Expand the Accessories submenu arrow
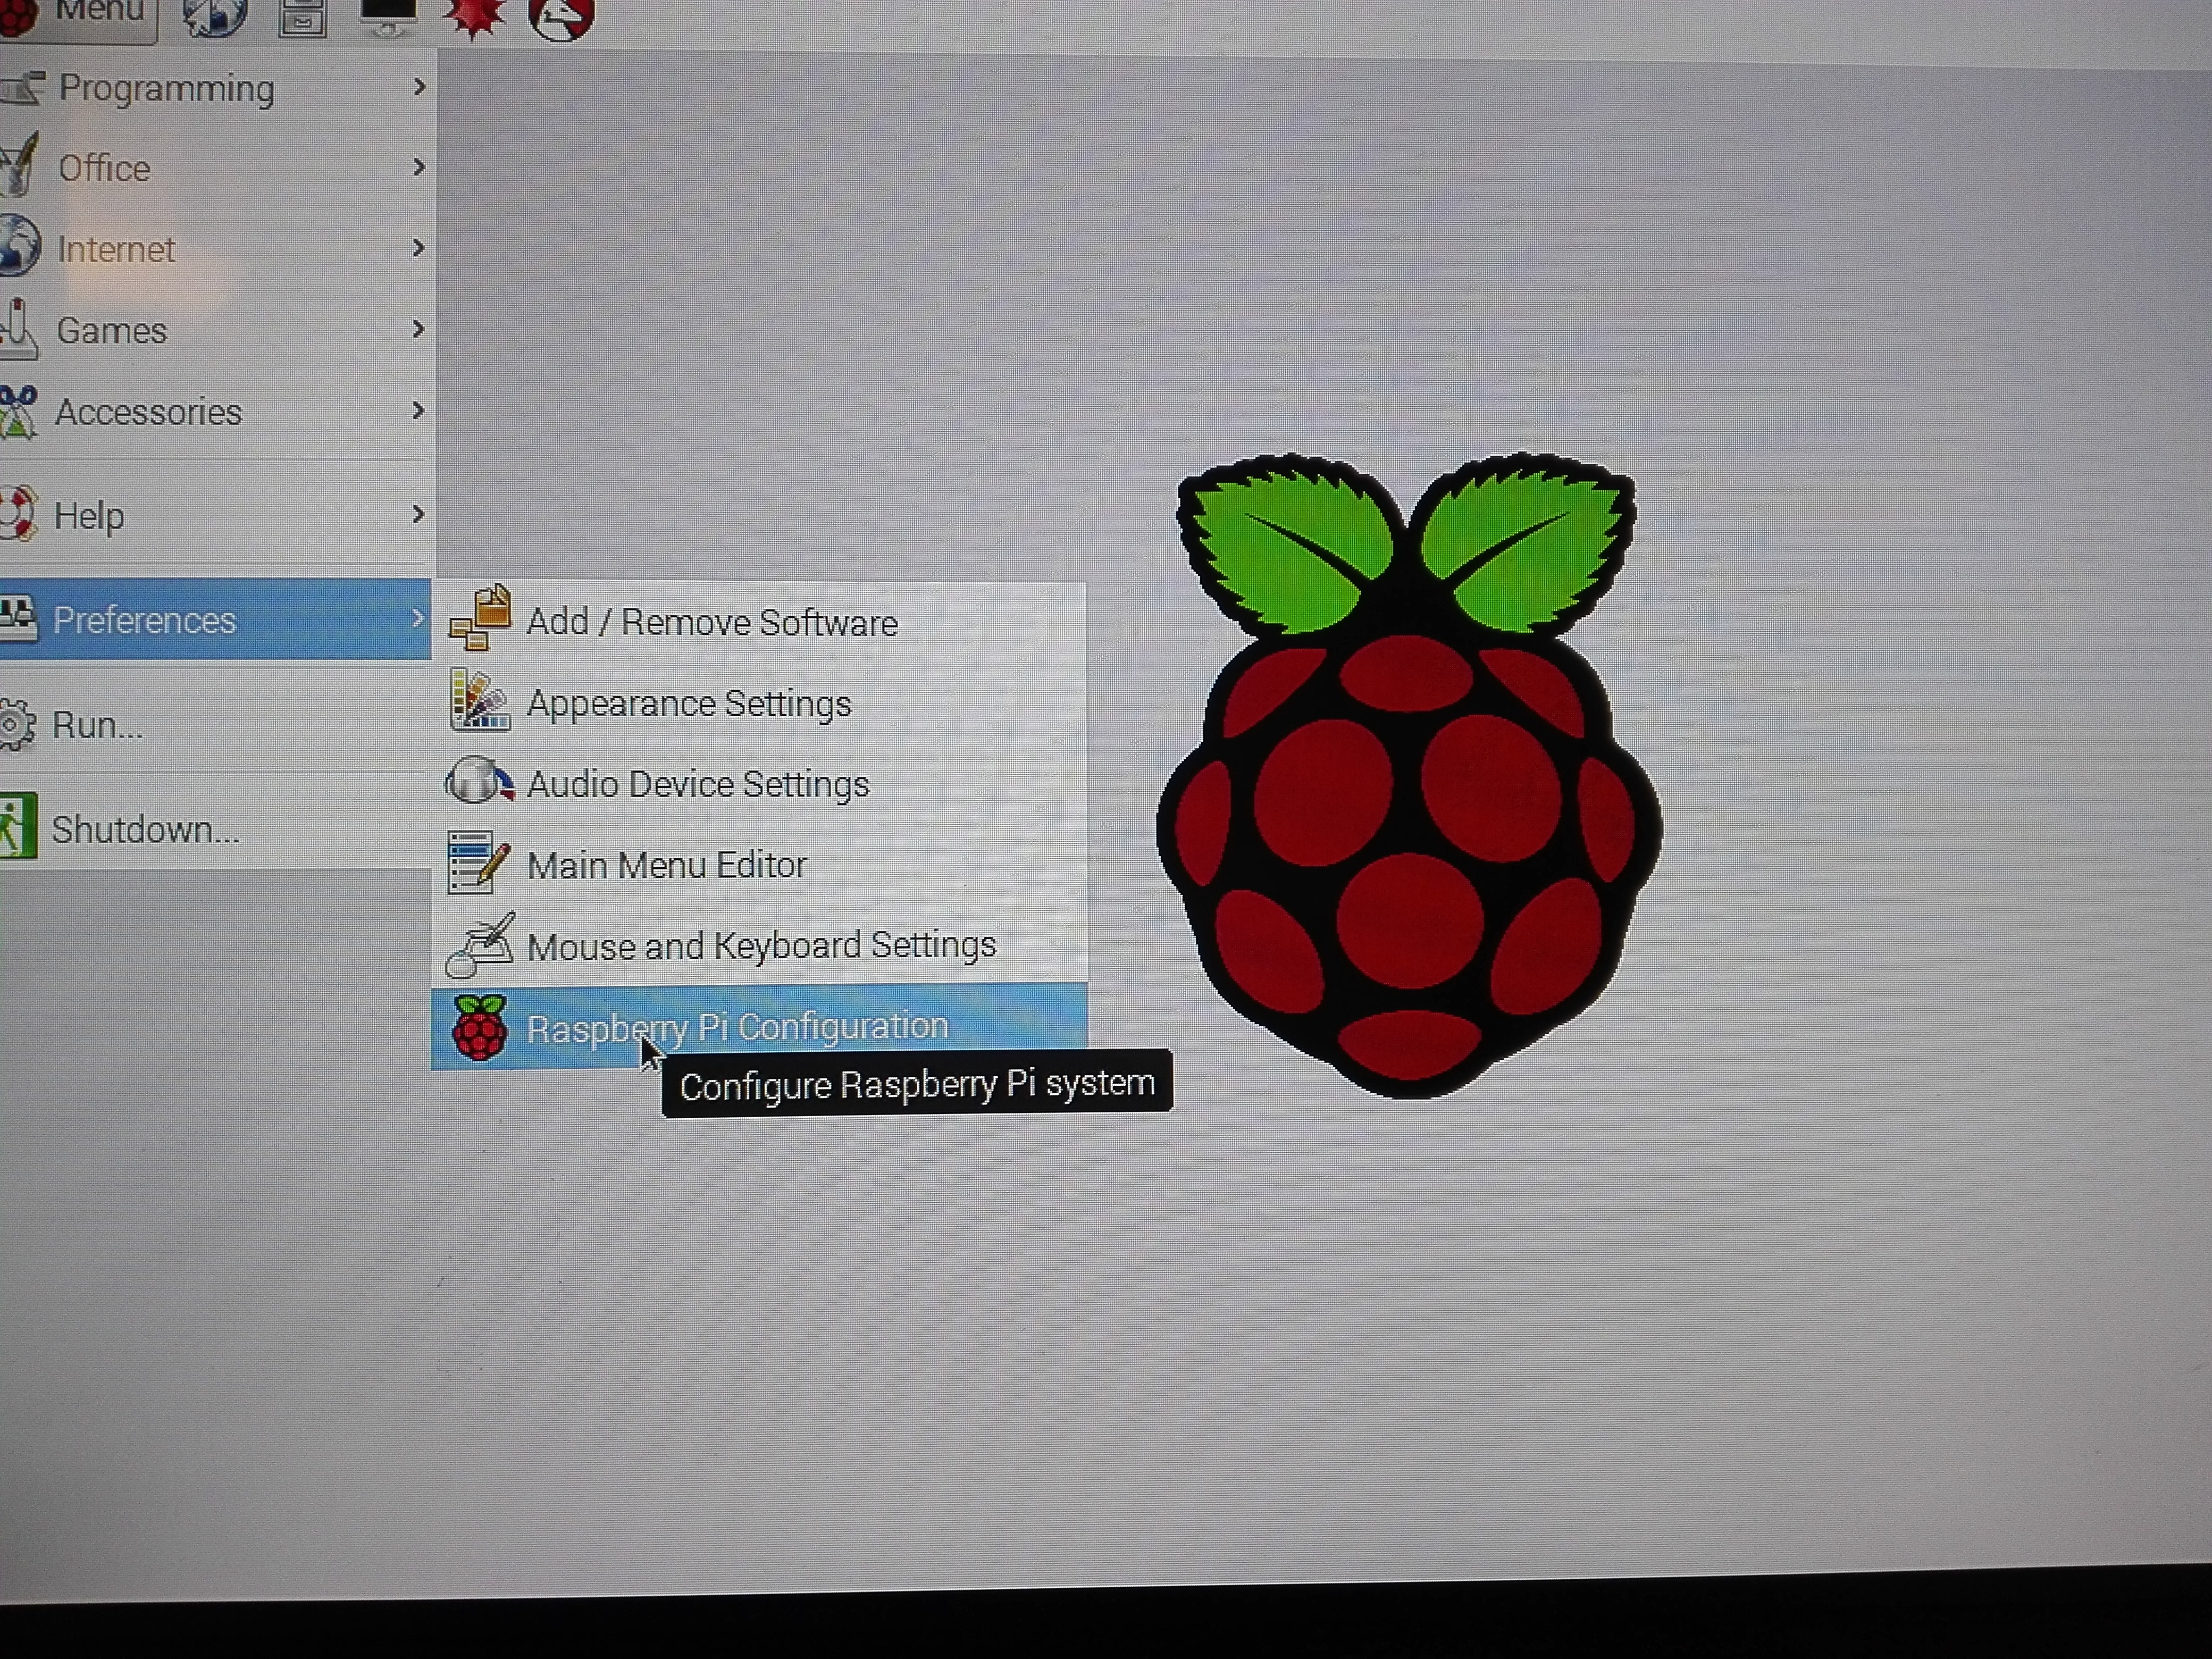 coord(419,410)
